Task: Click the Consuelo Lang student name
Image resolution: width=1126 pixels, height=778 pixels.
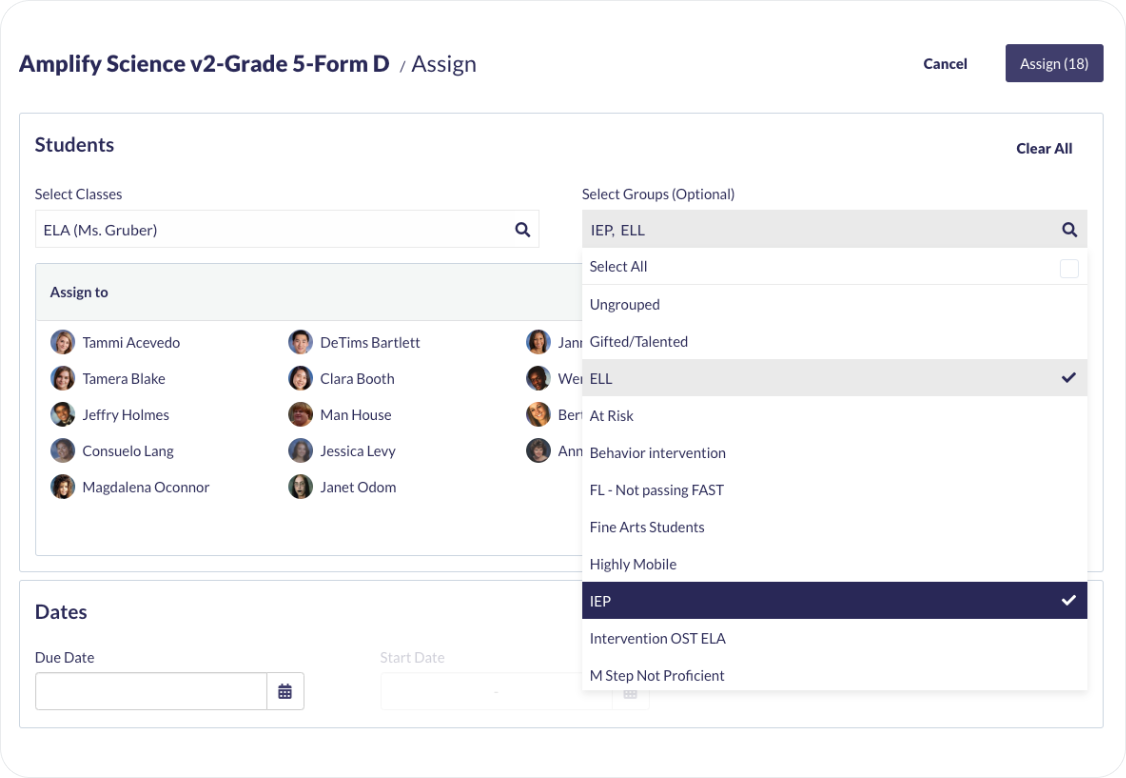Action: tap(128, 451)
